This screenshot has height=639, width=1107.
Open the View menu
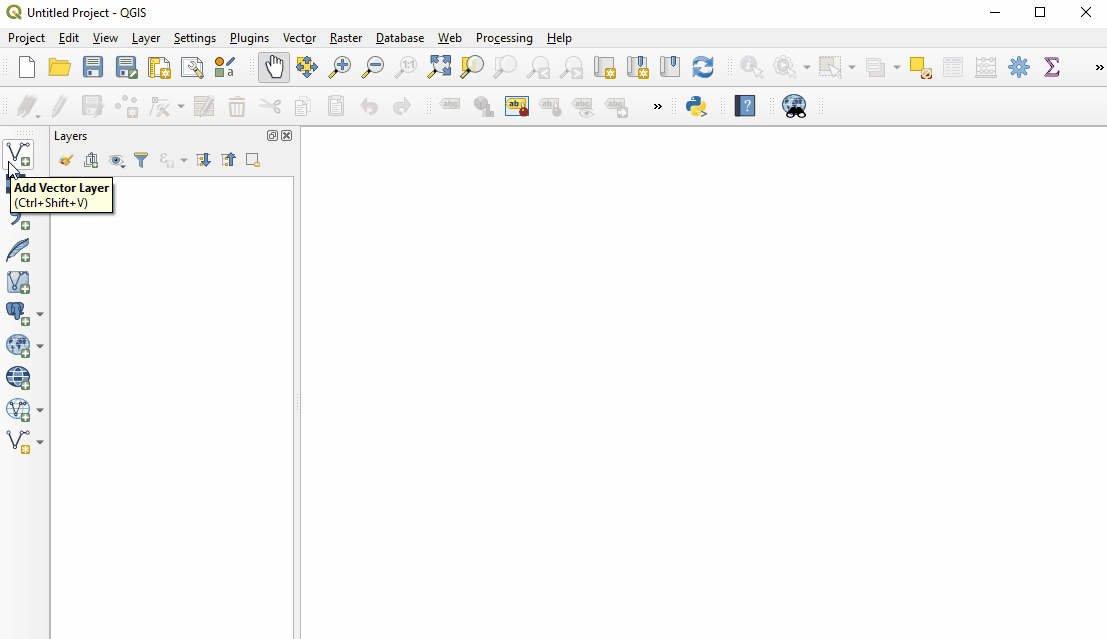[105, 38]
